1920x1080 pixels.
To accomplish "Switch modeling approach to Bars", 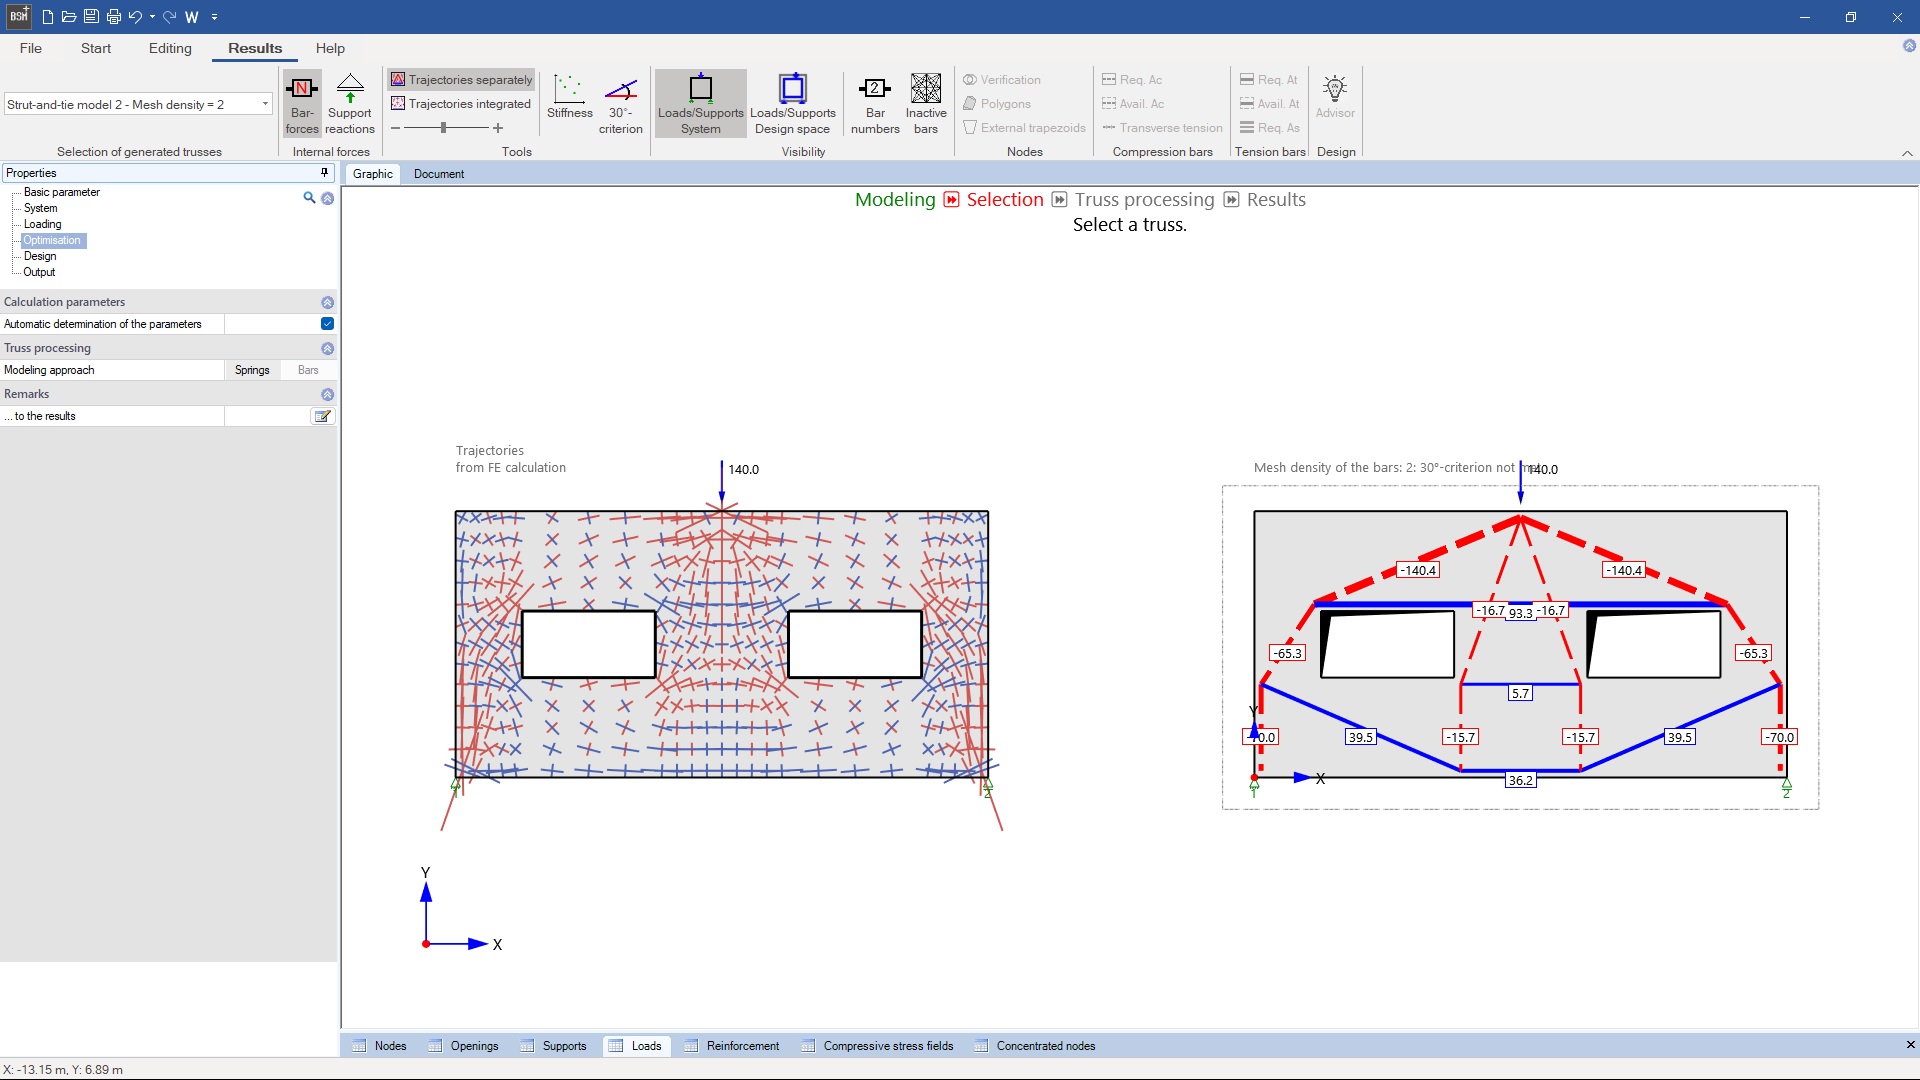I will [308, 369].
